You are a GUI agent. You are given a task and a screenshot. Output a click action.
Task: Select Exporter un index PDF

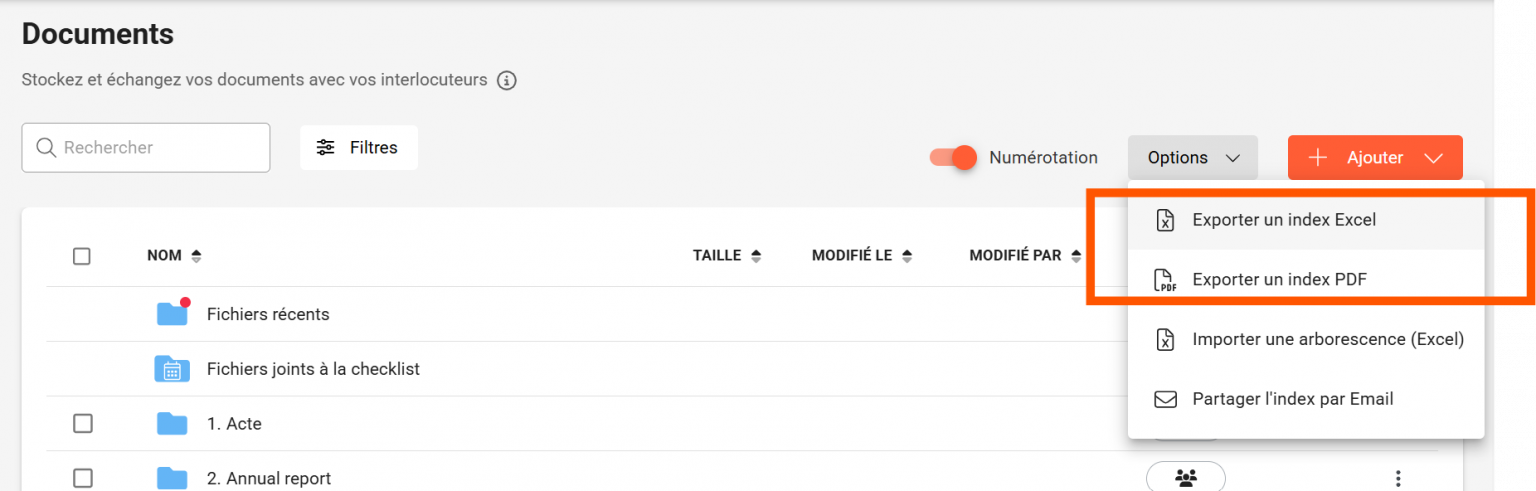[1278, 280]
